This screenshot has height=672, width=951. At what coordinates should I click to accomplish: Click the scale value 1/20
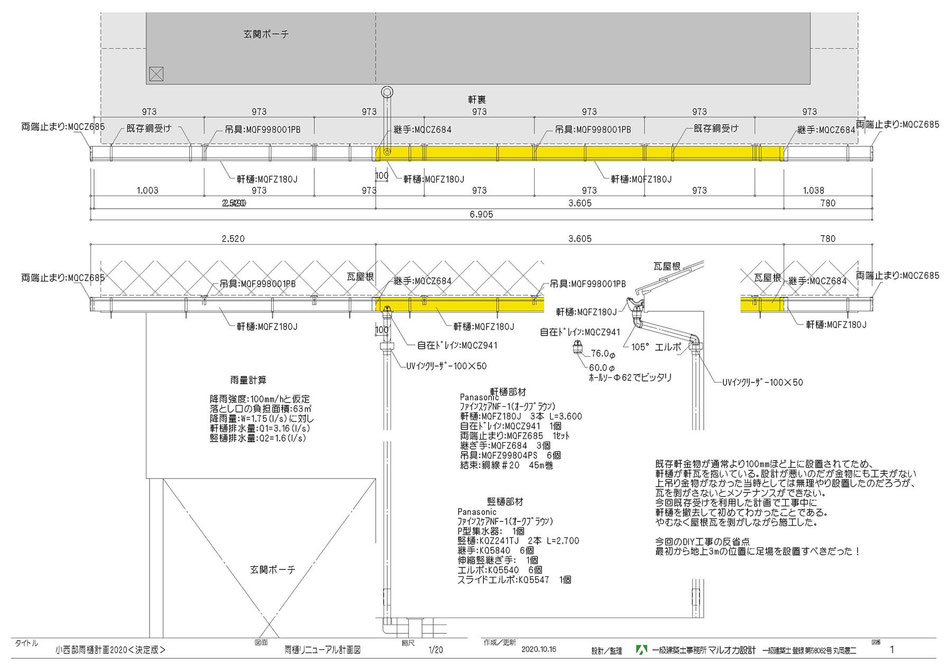435,650
